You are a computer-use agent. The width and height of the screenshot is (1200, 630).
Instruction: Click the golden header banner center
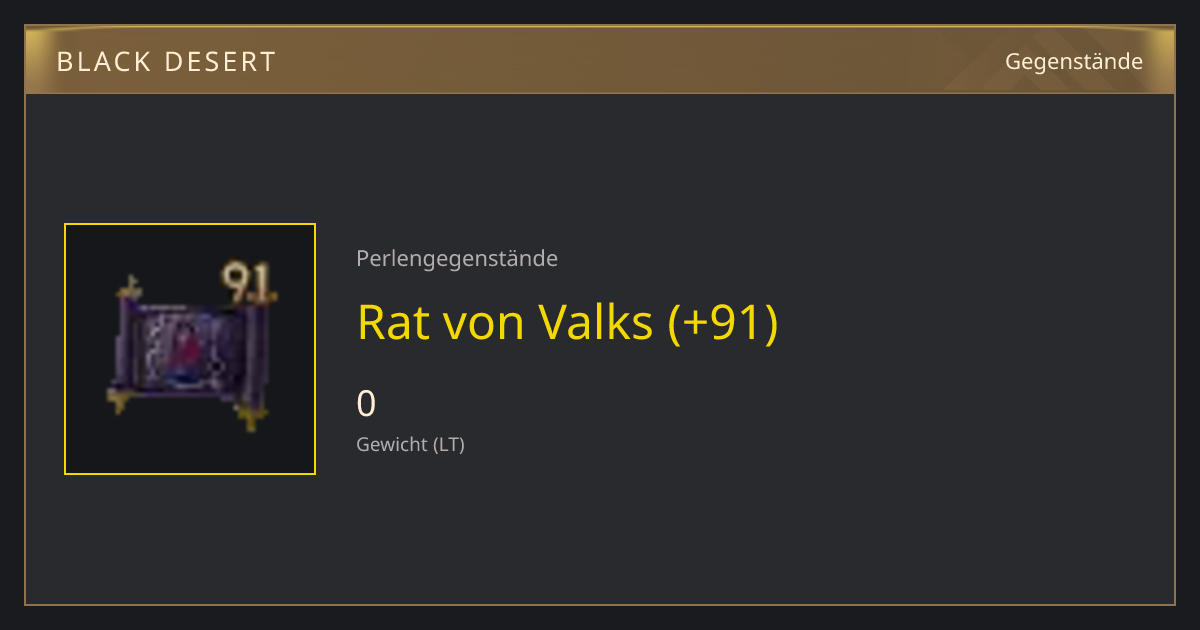[600, 60]
